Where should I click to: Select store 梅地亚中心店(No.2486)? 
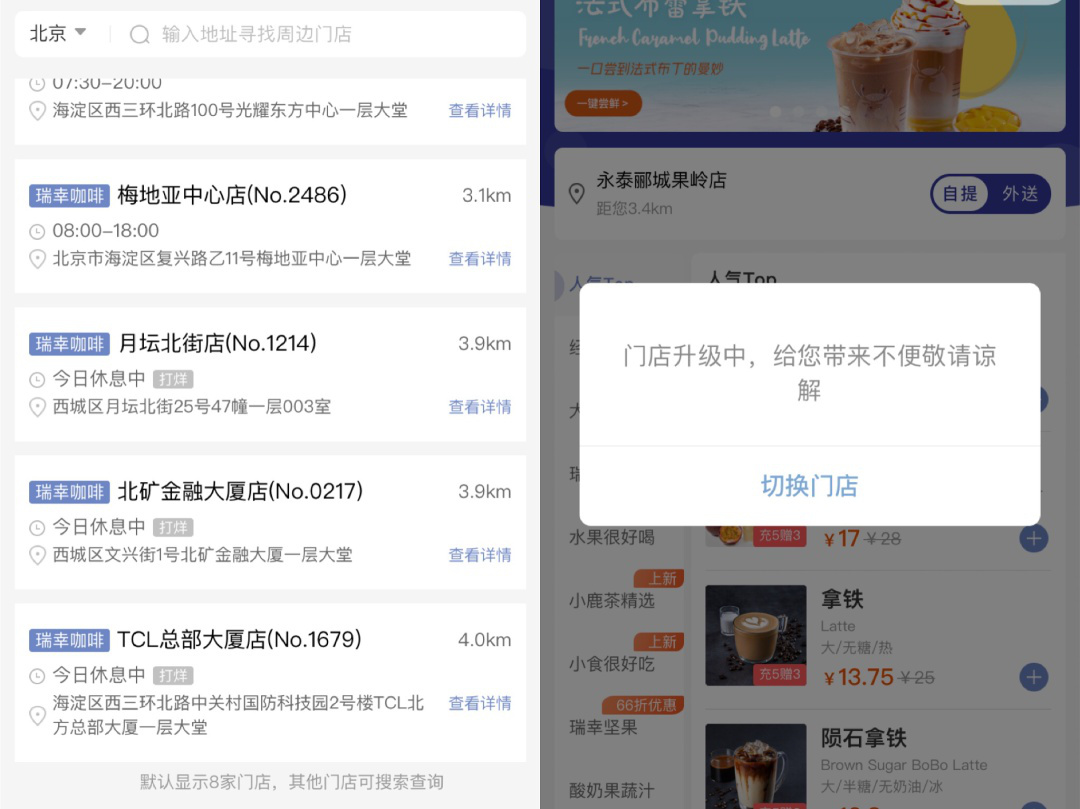coord(232,195)
